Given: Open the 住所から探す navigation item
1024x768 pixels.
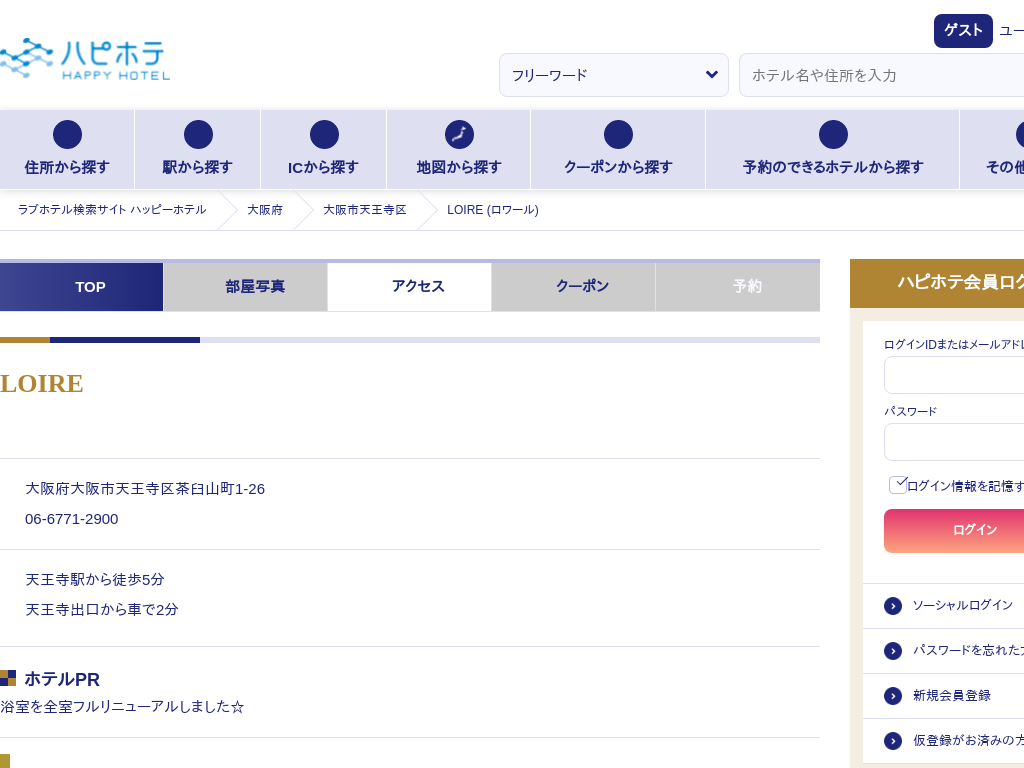Looking at the screenshot, I should tap(67, 150).
